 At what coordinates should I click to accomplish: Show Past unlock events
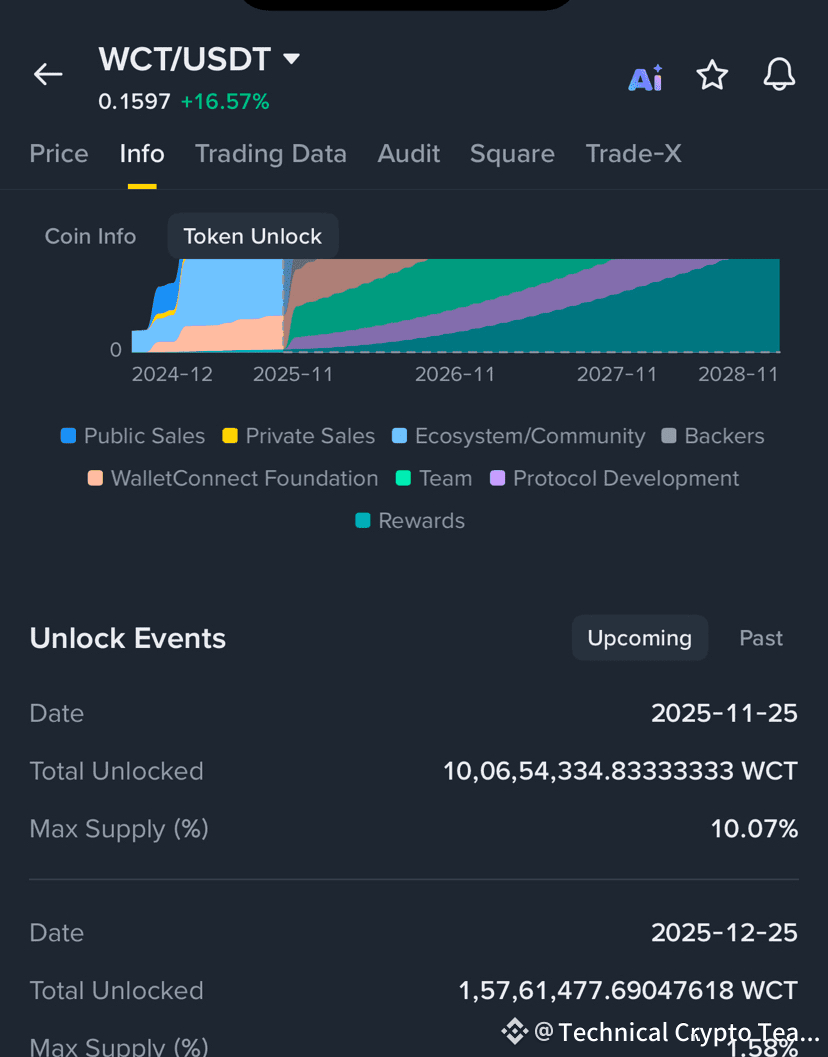pos(761,638)
